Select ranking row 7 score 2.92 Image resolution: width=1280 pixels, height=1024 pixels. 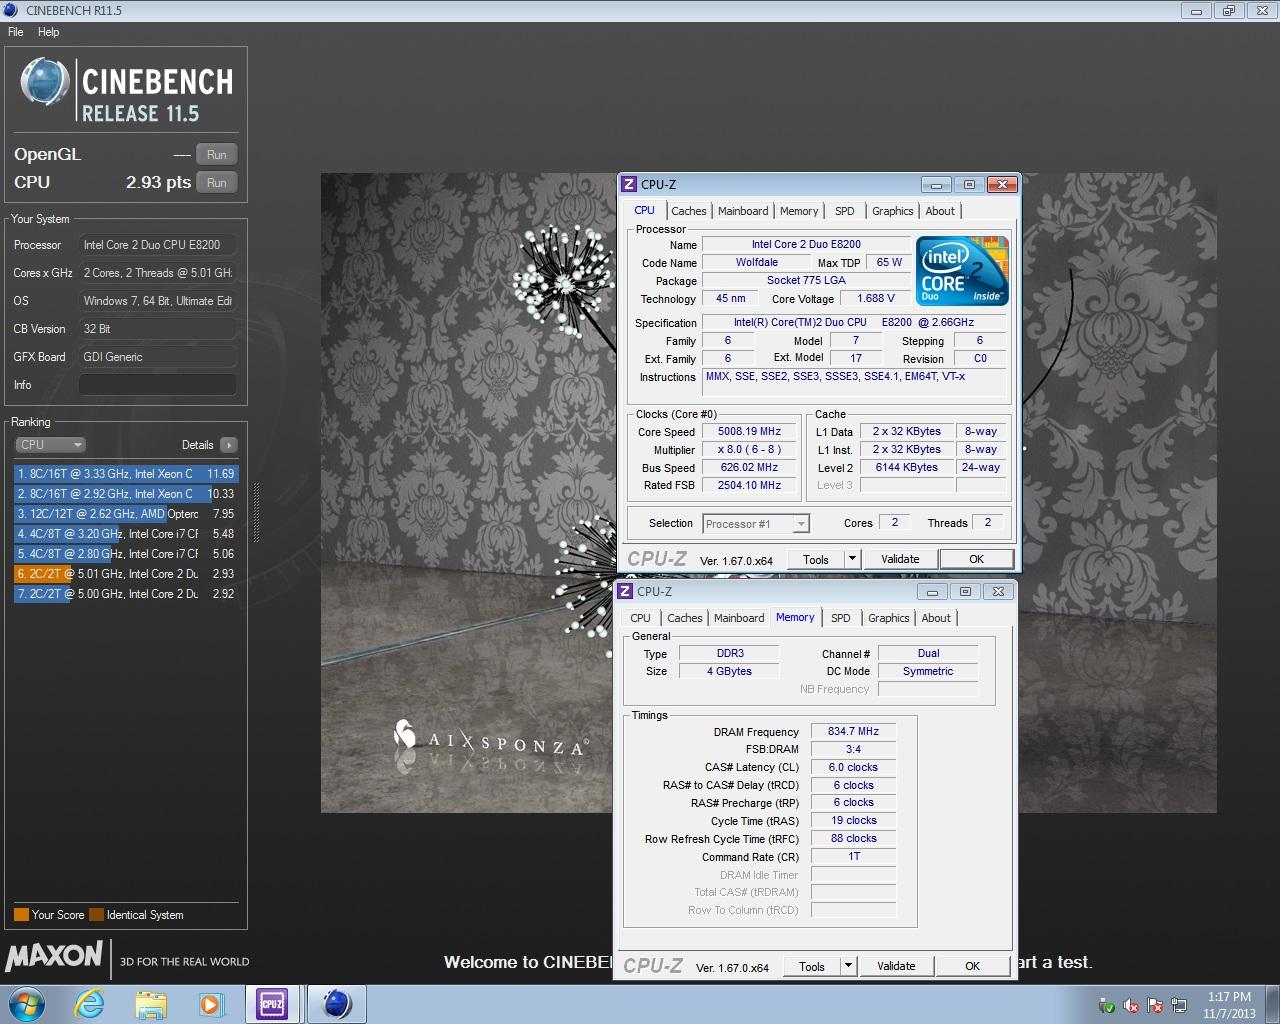point(126,594)
